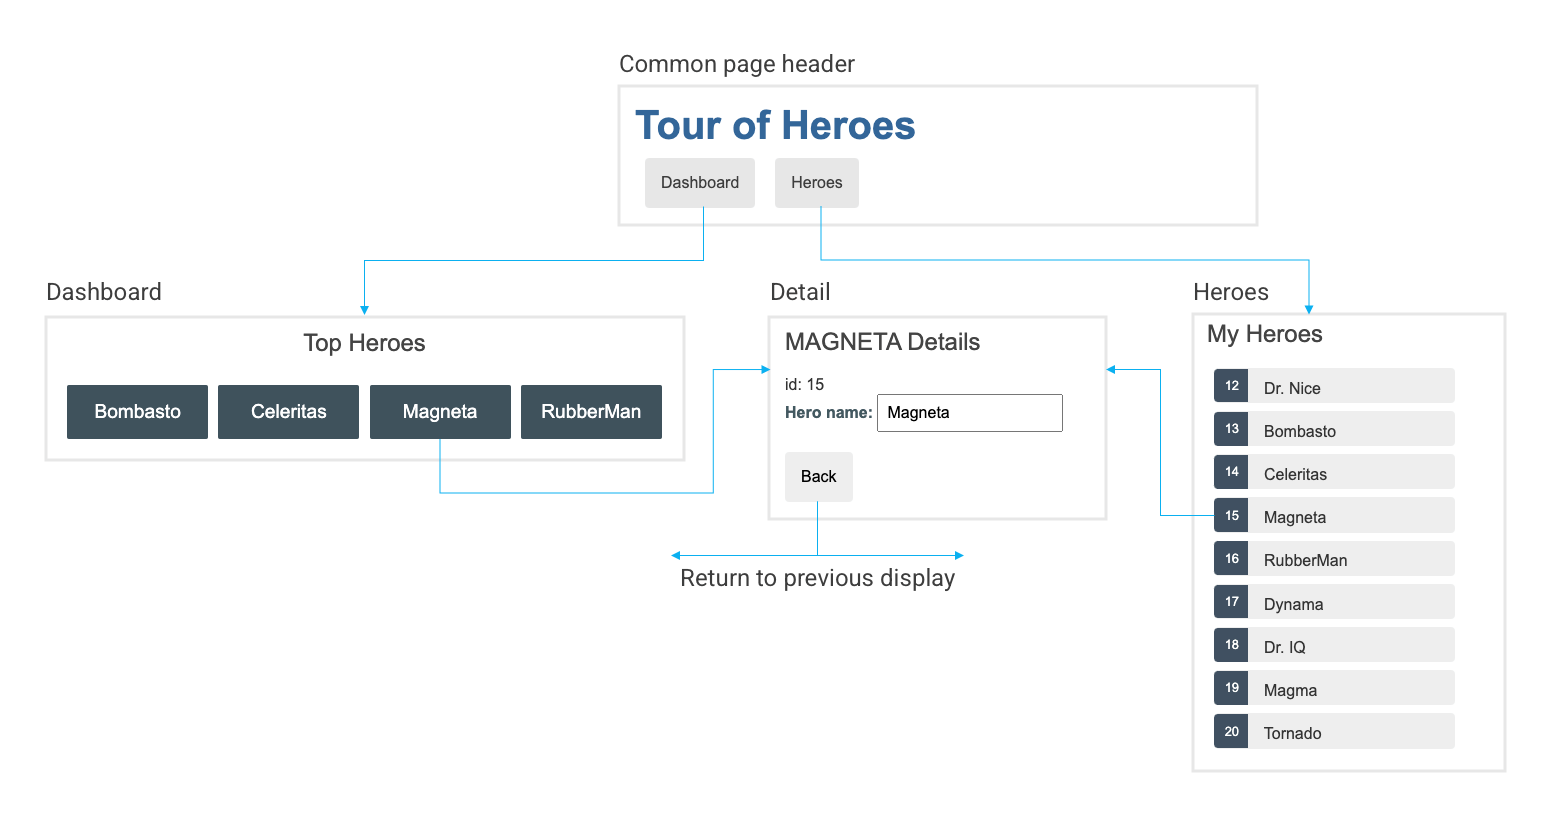Image resolution: width=1550 pixels, height=822 pixels.
Task: Click the id badge 15 beside Magneta
Action: pyautogui.click(x=1230, y=515)
